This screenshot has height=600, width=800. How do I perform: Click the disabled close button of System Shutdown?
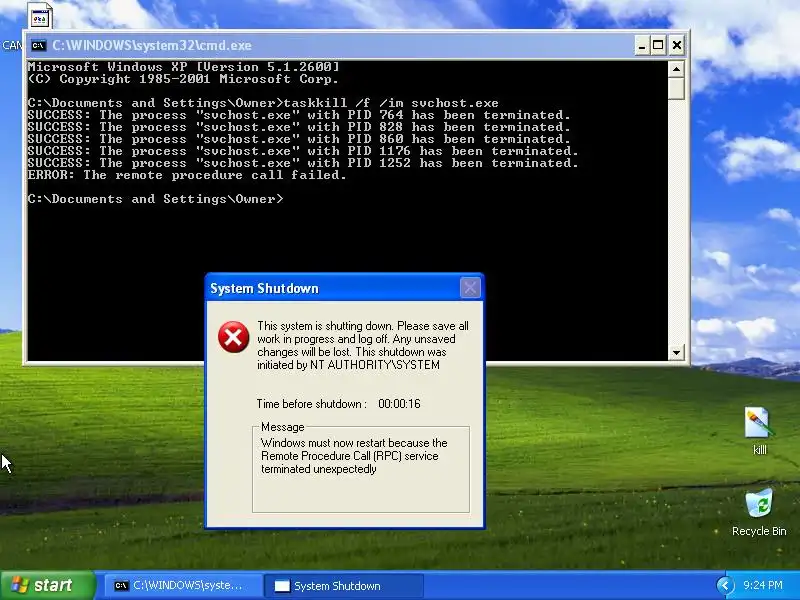click(470, 288)
